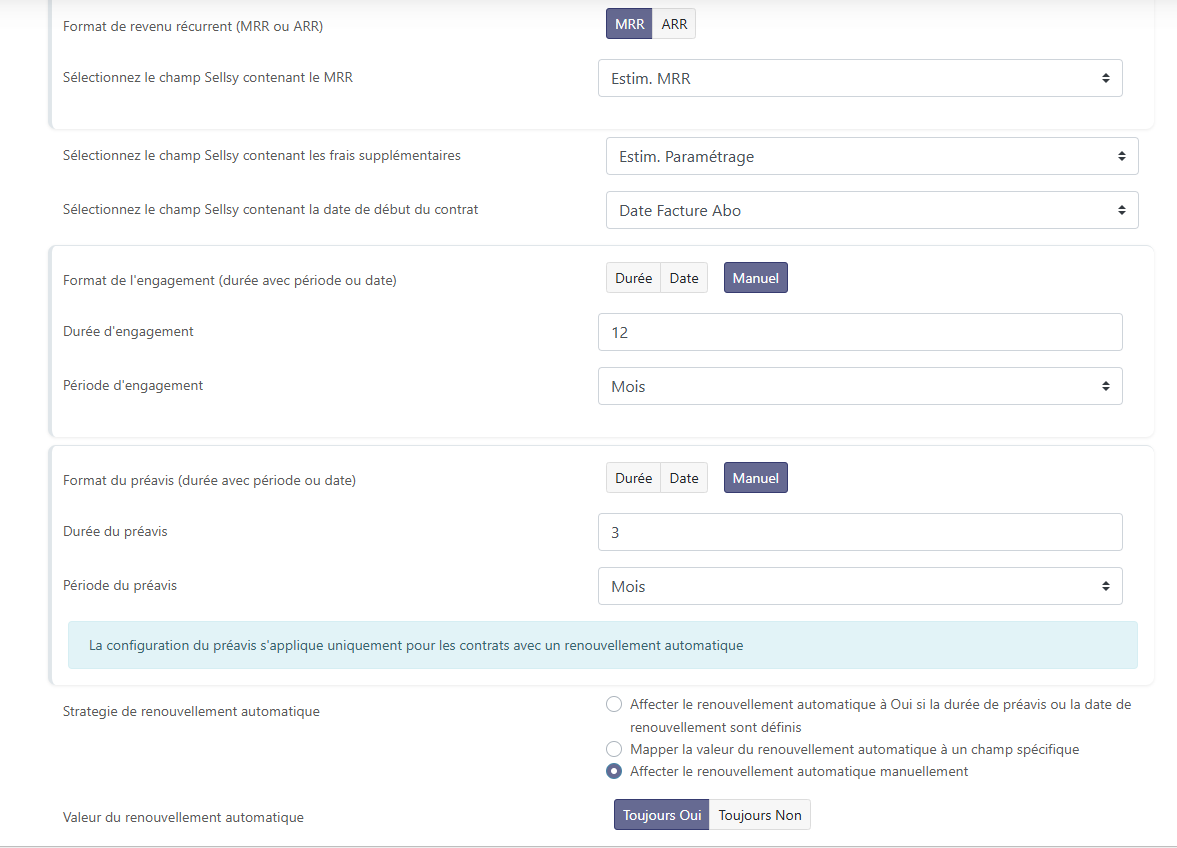Click the Durée d'engagement input field
The width and height of the screenshot is (1177, 848).
tap(860, 332)
